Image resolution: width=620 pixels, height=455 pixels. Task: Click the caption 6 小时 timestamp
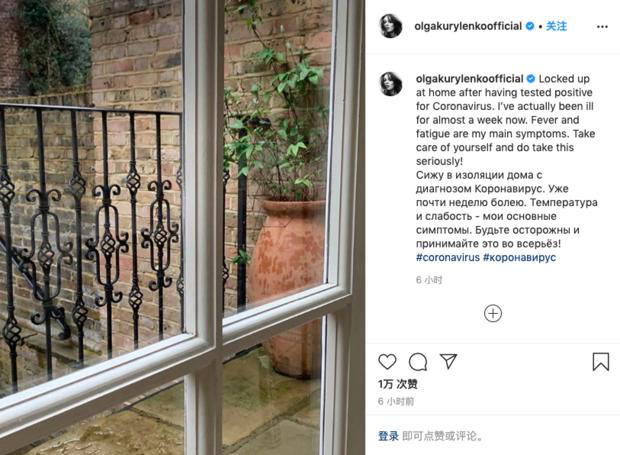(x=429, y=280)
